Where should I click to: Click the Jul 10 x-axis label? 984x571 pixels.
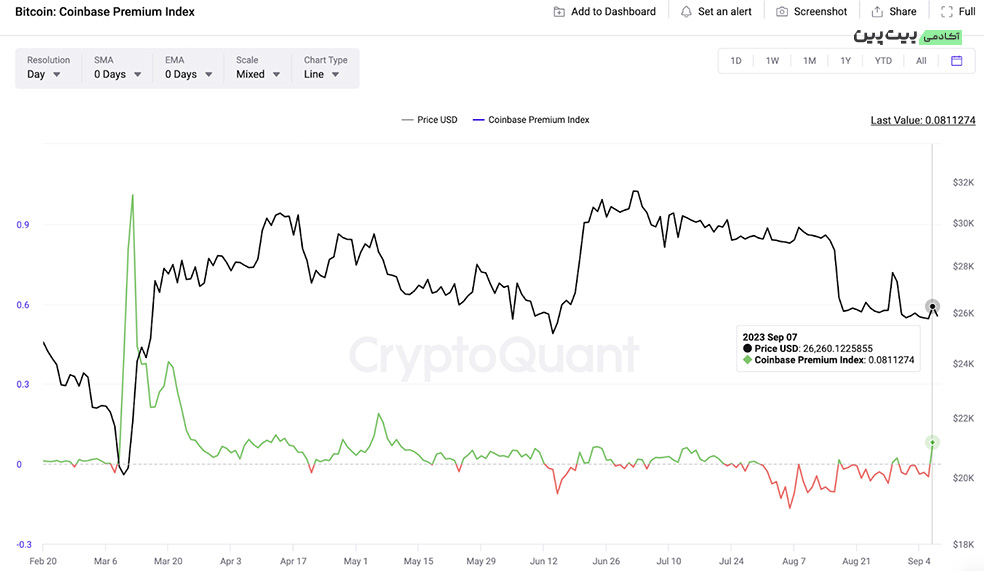pyautogui.click(x=669, y=561)
